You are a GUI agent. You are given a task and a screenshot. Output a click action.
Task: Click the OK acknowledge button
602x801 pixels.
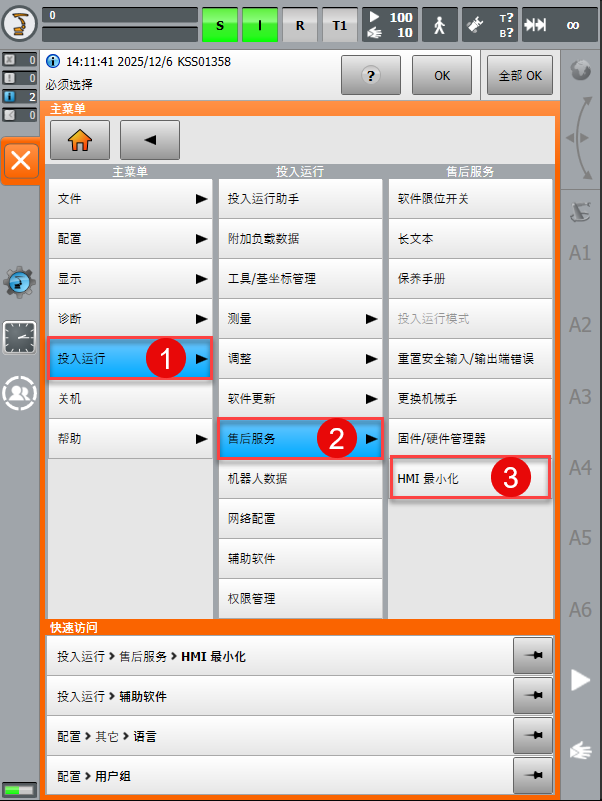(443, 75)
